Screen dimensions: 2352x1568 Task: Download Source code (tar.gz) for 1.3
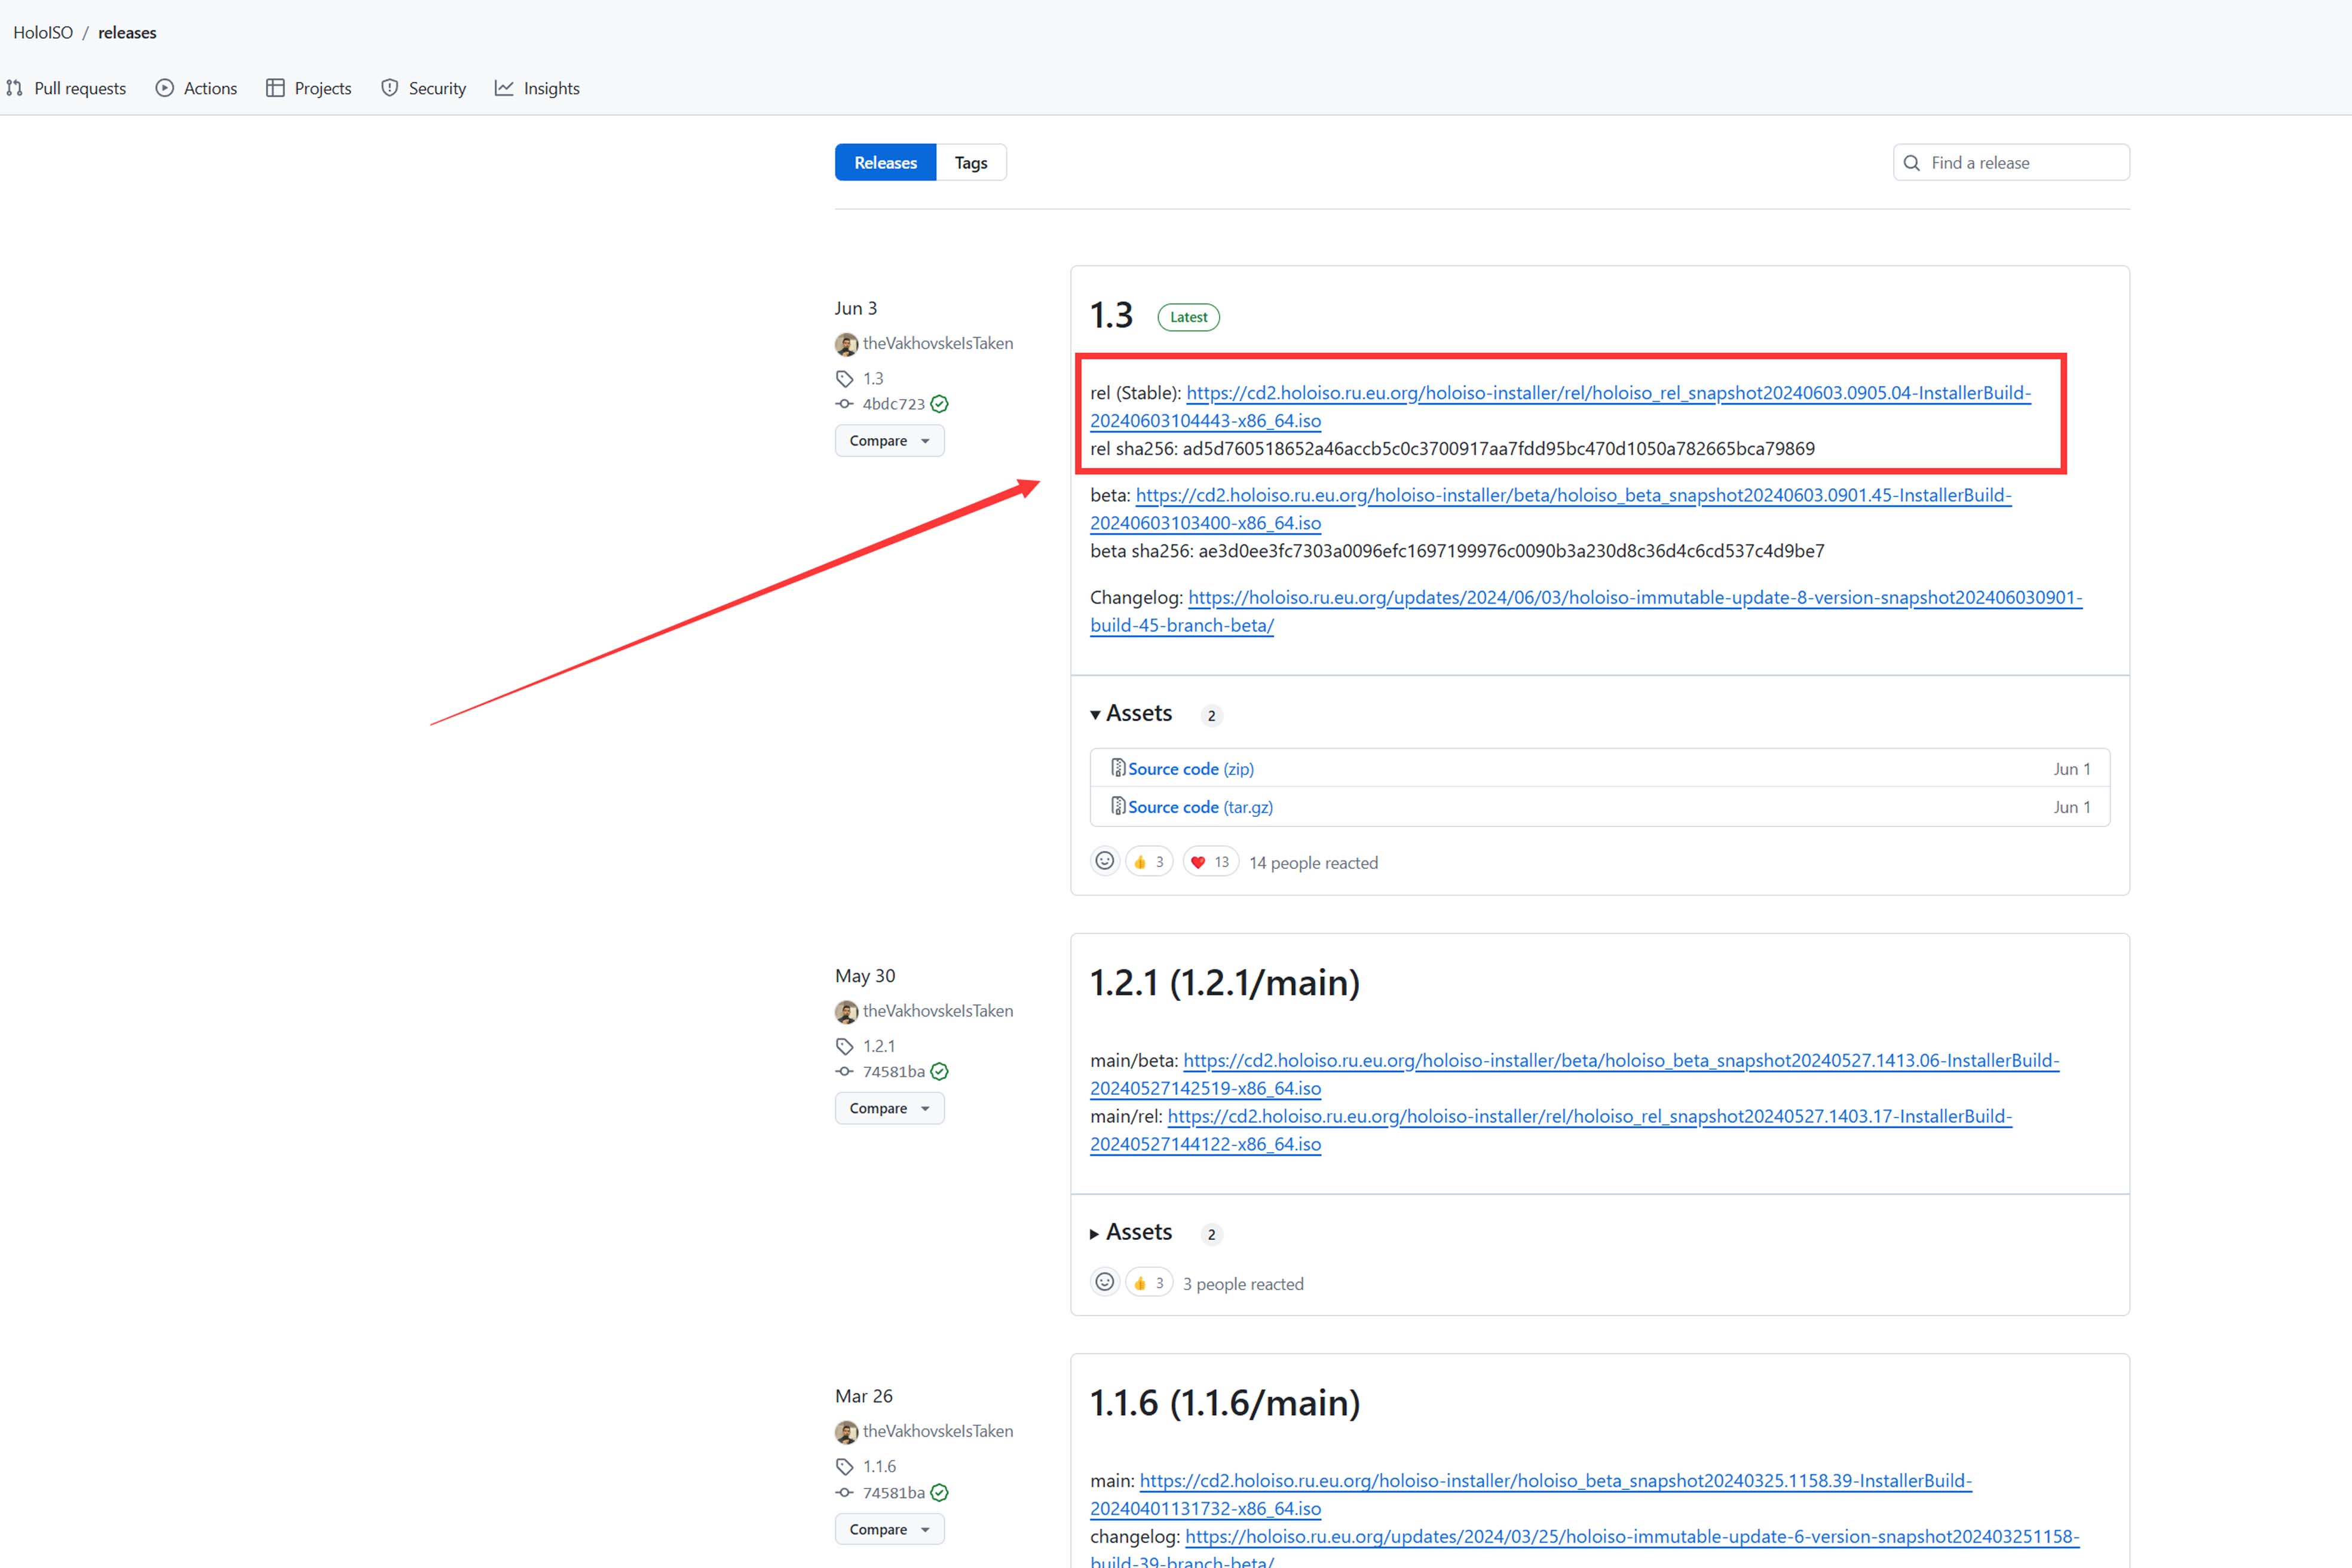(1200, 807)
